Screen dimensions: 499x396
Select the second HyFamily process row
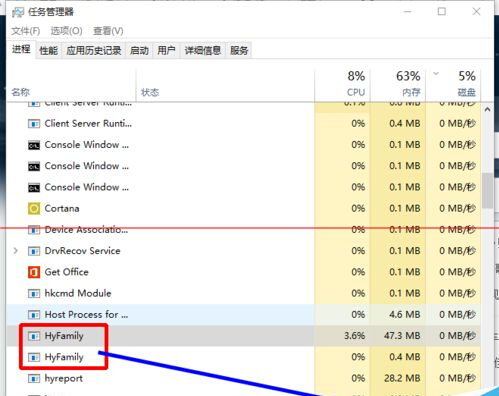click(243, 357)
